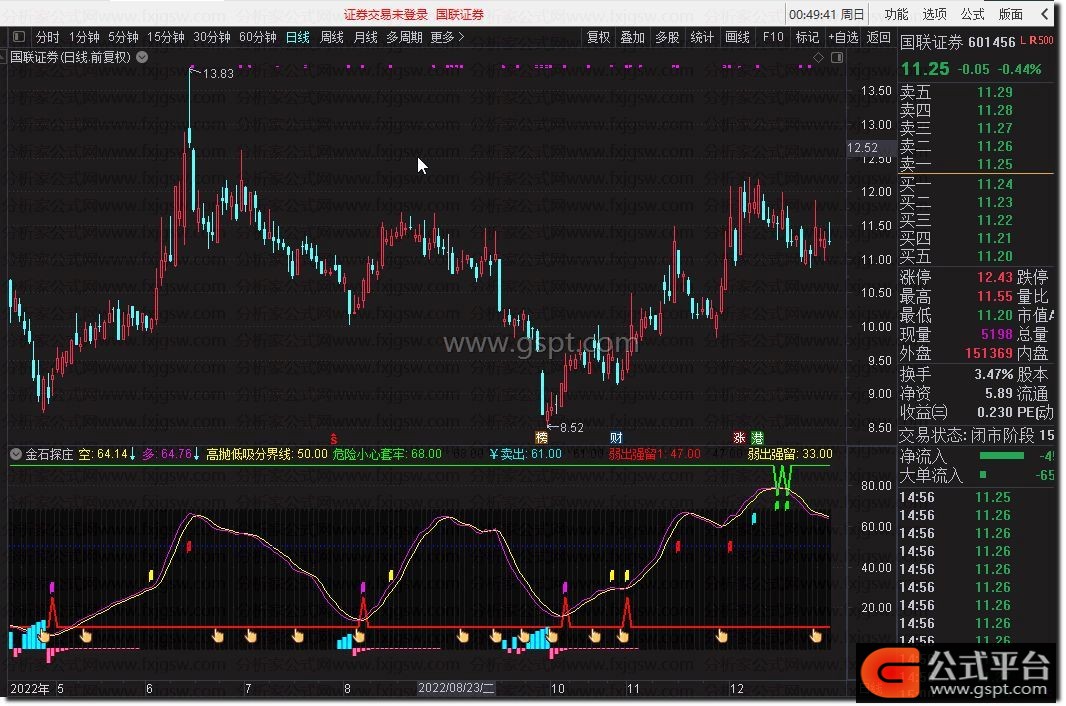Expand the 更多 timeframe list
The image size is (1066, 706).
(447, 37)
